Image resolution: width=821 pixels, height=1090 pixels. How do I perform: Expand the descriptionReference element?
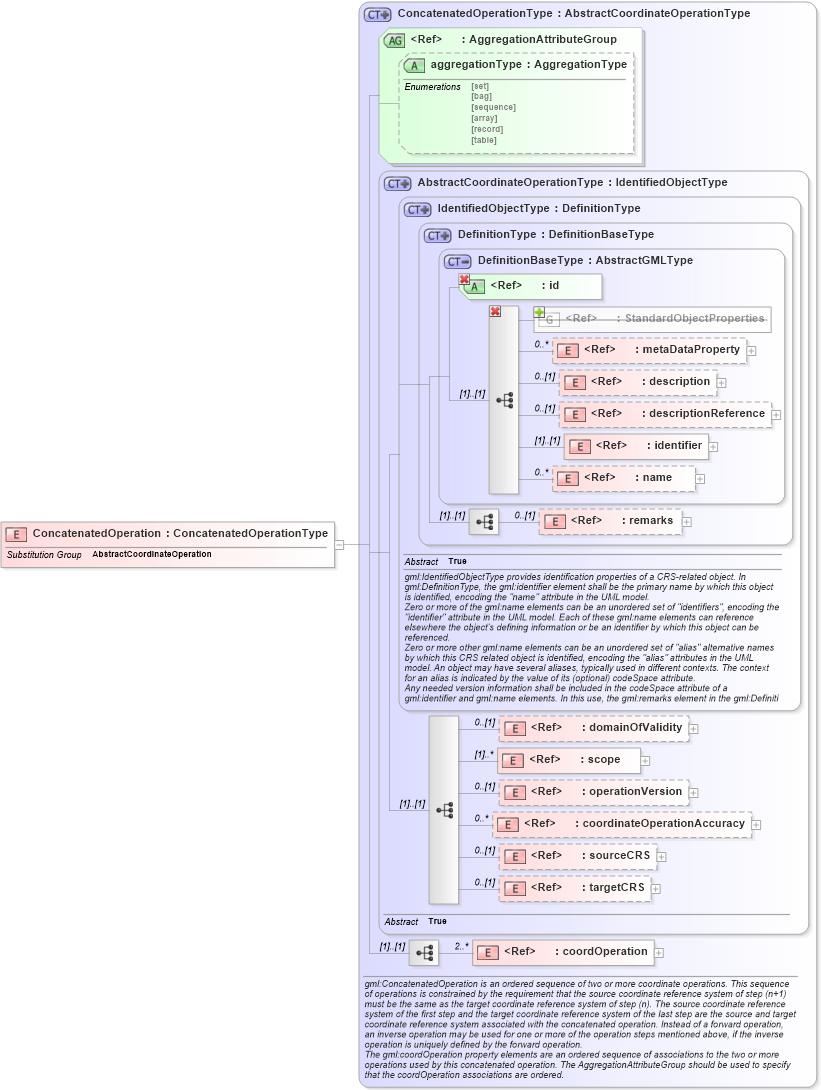[776, 415]
